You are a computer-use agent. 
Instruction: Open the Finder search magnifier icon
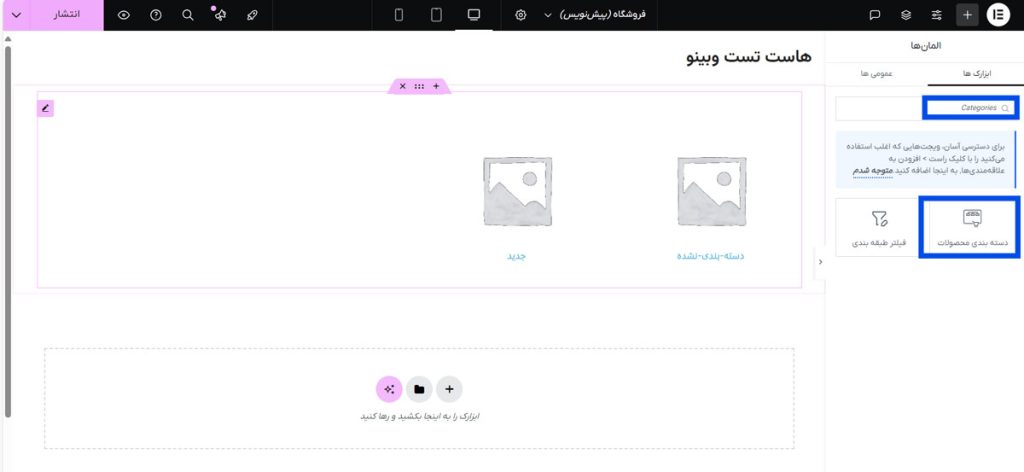188,15
